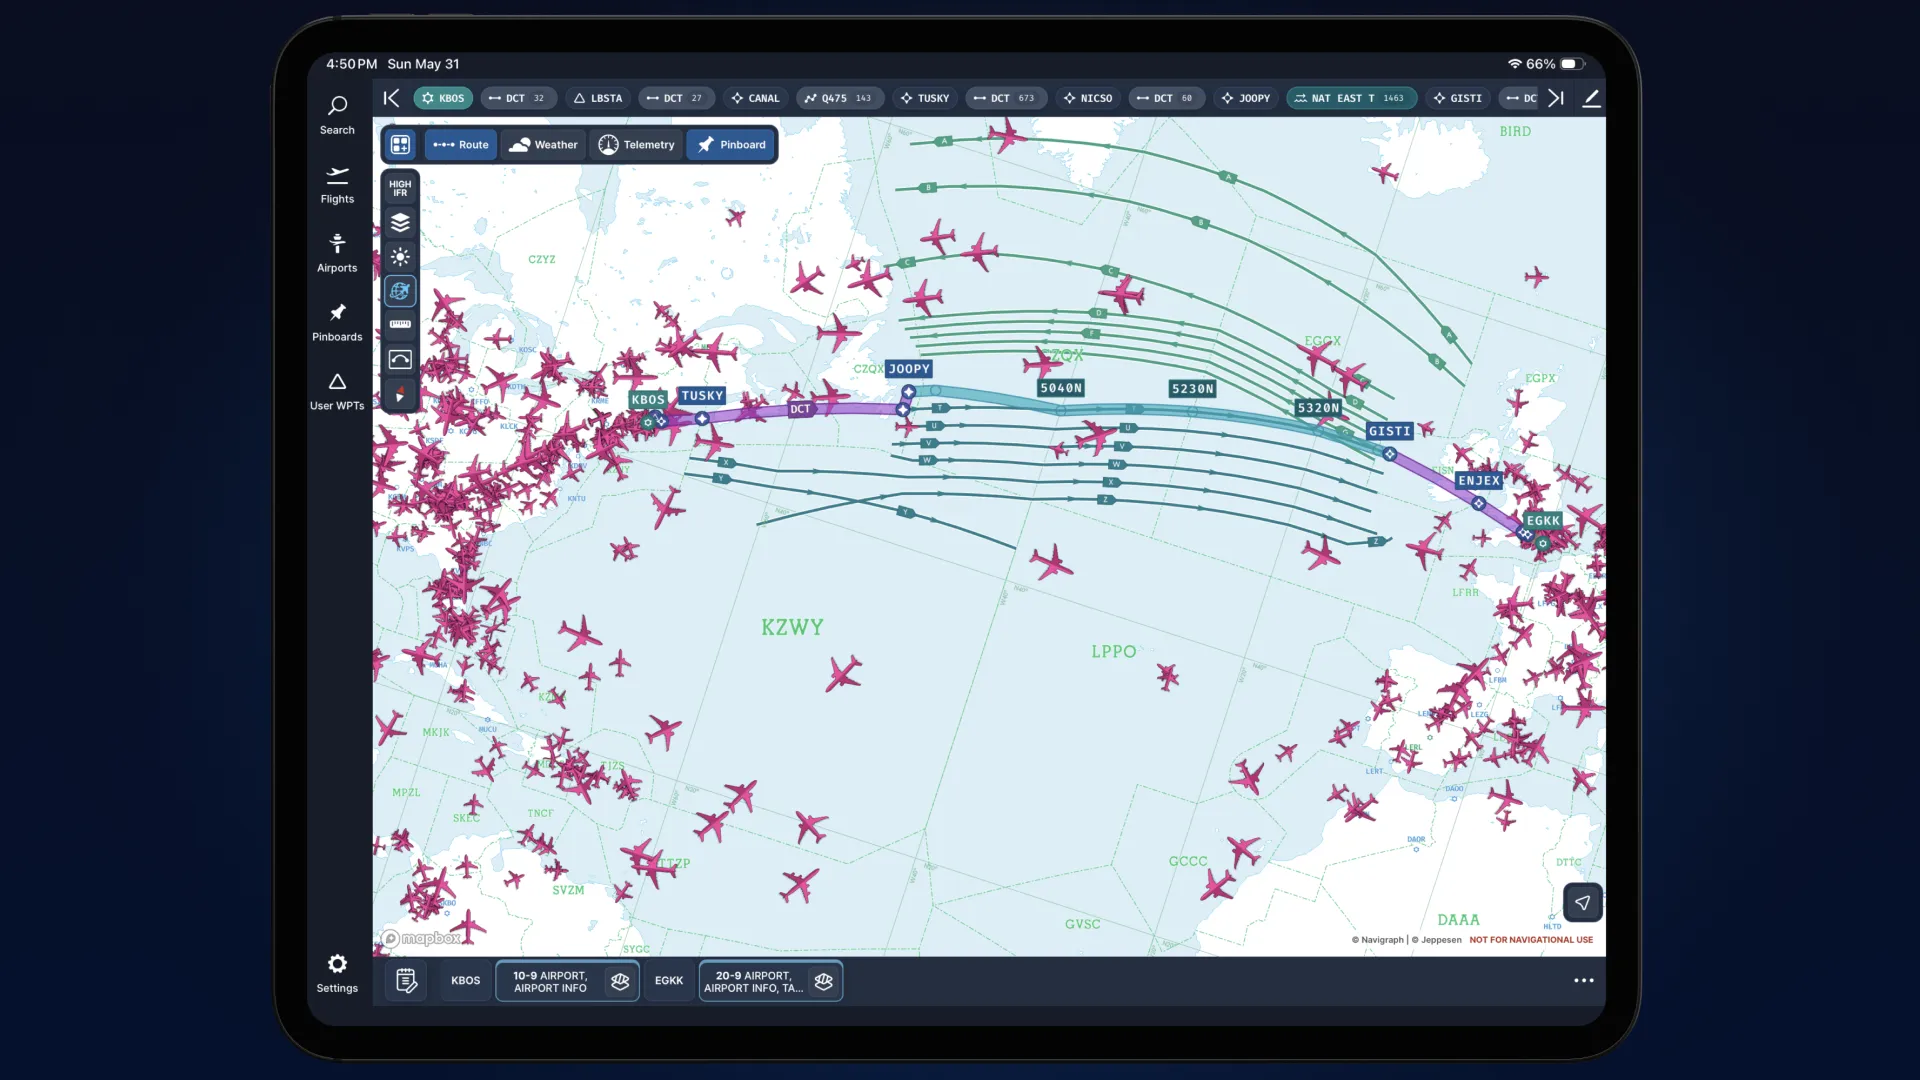The height and width of the screenshot is (1080, 1920).
Task: Click the compass north-up icon
Action: 400,394
